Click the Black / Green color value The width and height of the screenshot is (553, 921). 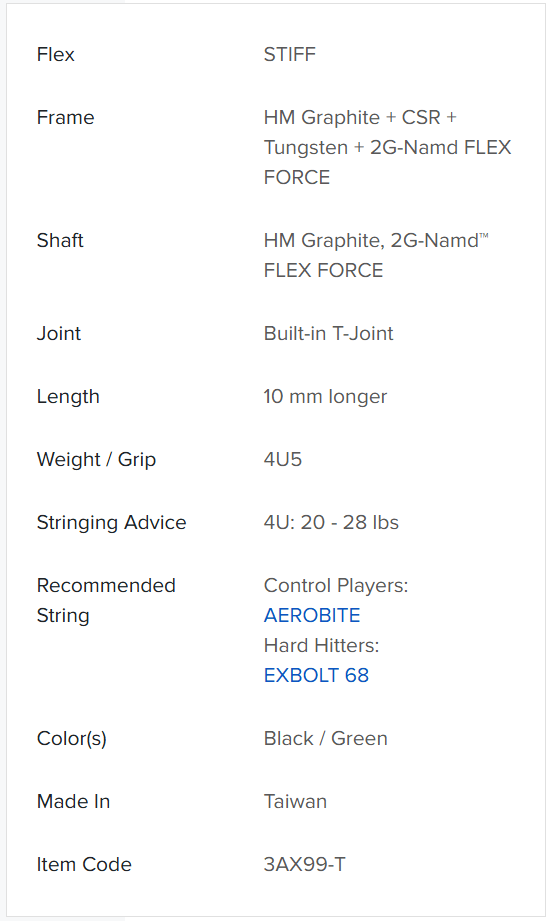326,738
